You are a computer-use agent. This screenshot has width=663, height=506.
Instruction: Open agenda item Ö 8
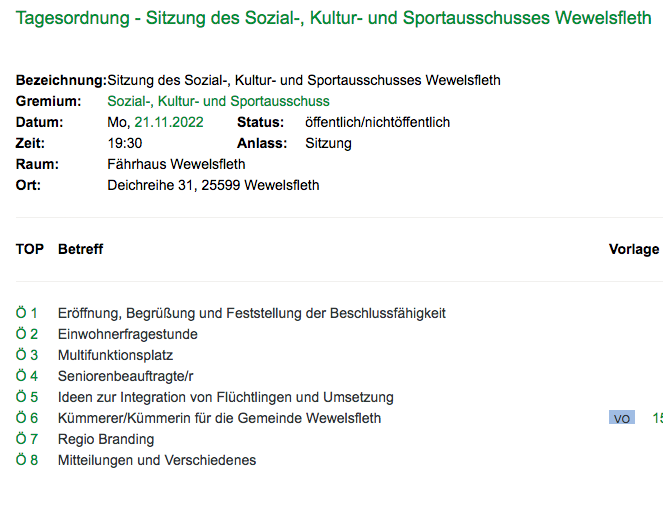(x=27, y=460)
